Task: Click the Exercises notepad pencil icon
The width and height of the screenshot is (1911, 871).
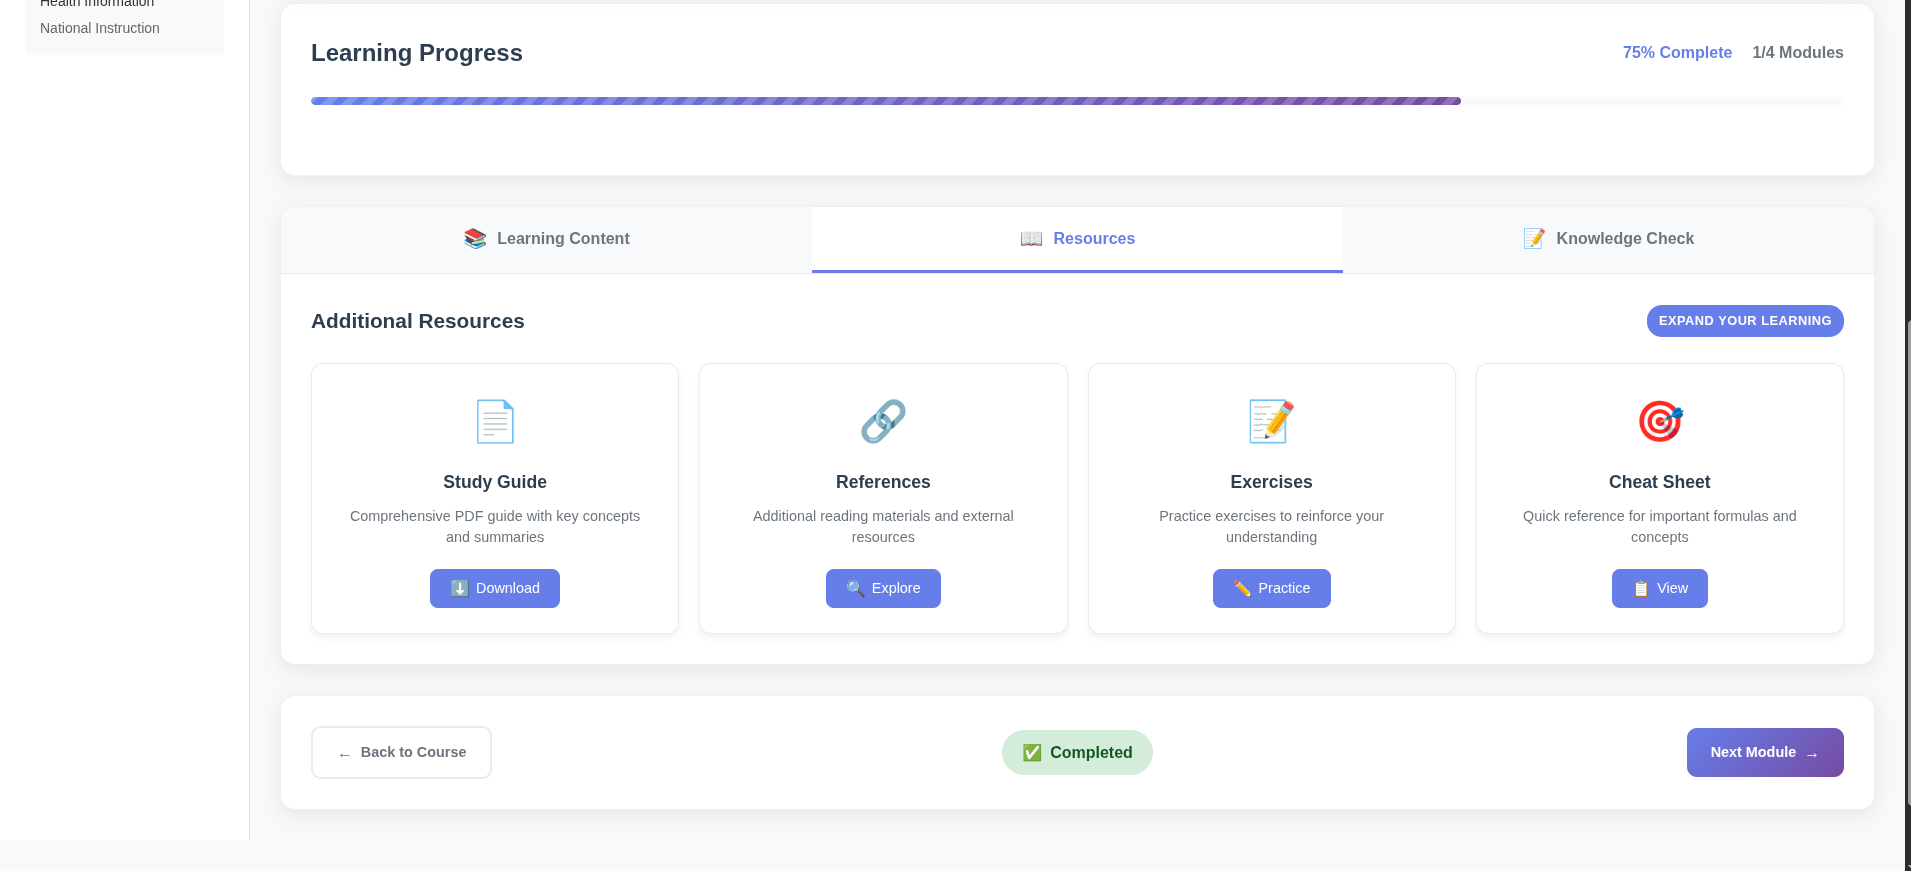Action: tap(1271, 421)
